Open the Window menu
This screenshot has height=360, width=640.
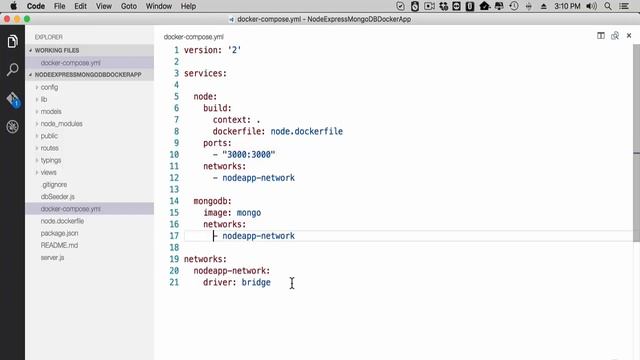coord(159,6)
